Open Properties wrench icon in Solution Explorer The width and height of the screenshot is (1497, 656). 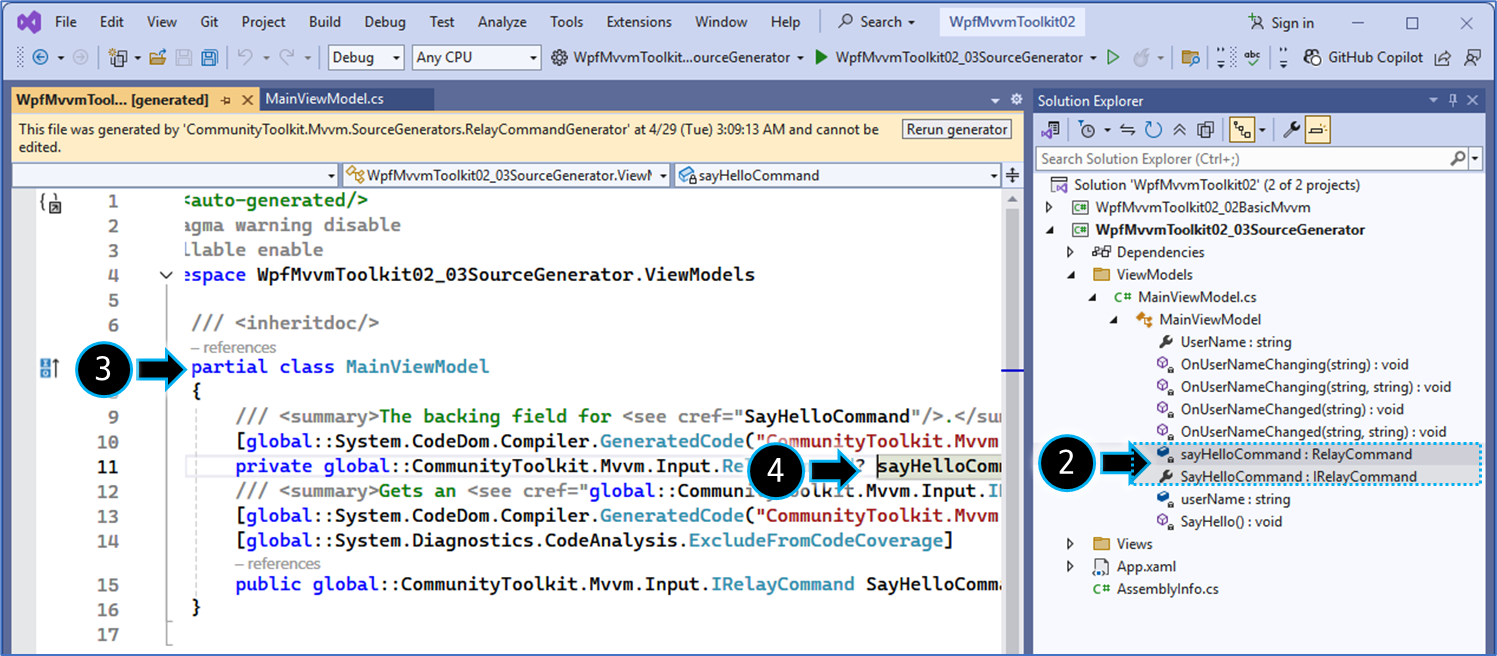tap(1291, 129)
